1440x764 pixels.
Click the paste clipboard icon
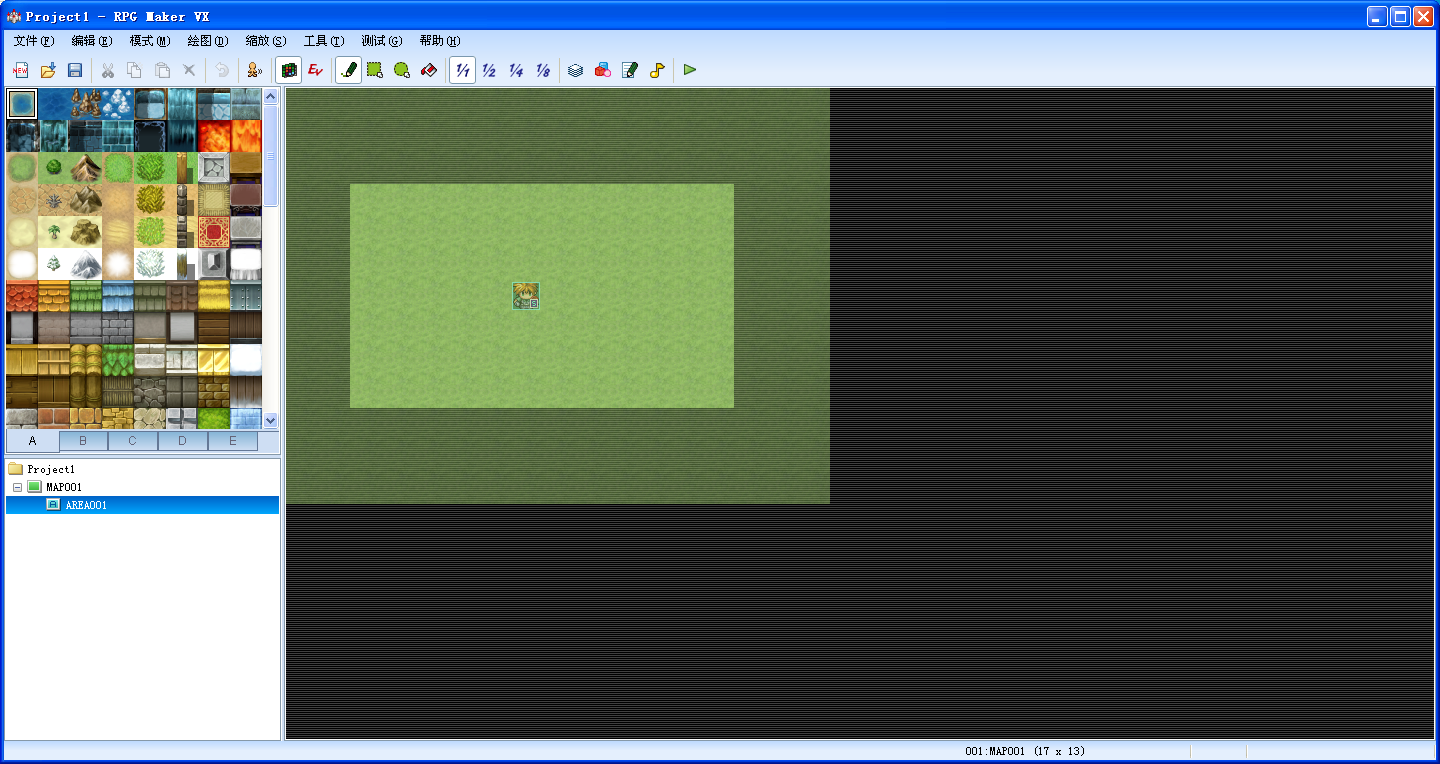click(x=161, y=70)
